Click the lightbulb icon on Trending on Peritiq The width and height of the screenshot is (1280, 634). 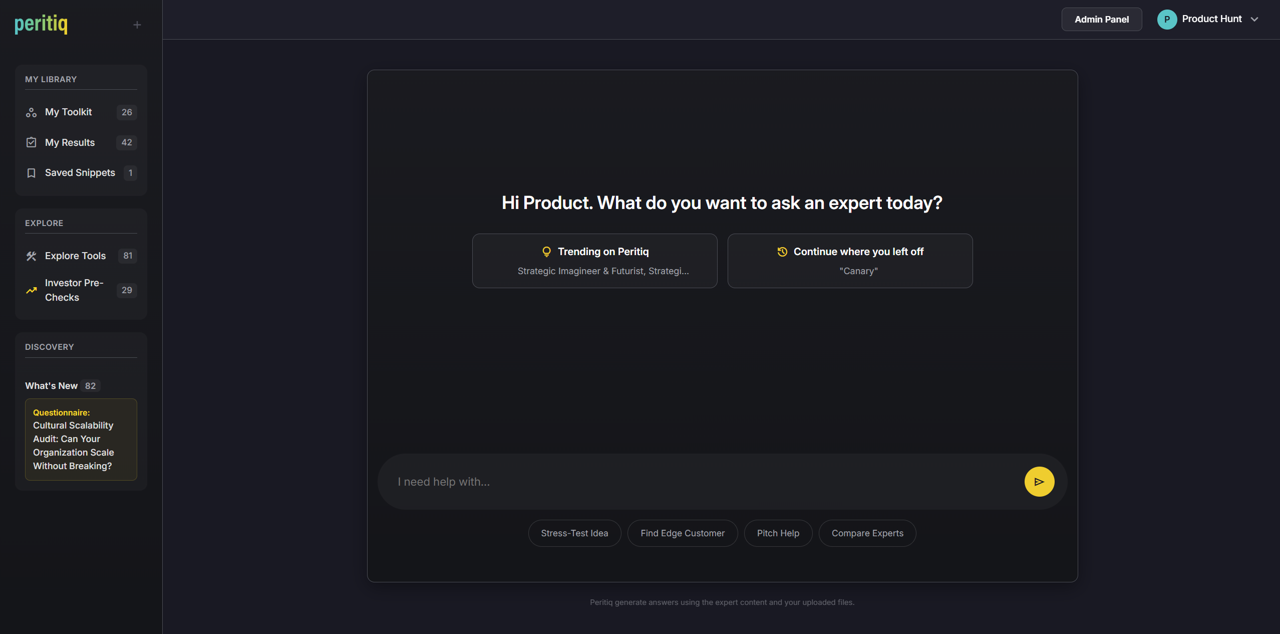[546, 251]
